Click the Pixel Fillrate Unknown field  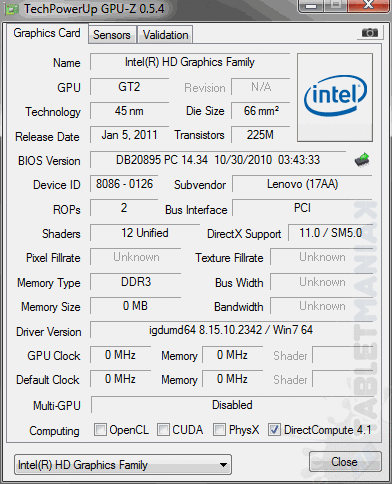click(x=136, y=257)
